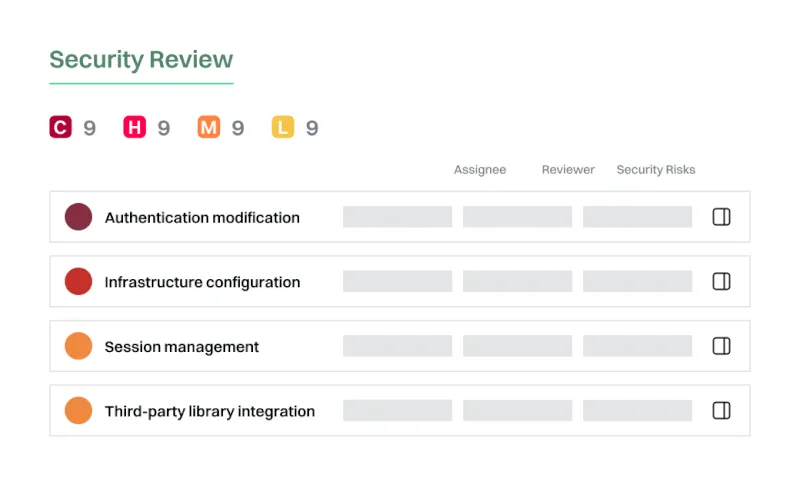
Task: Click the High severity H badge
Action: click(135, 127)
